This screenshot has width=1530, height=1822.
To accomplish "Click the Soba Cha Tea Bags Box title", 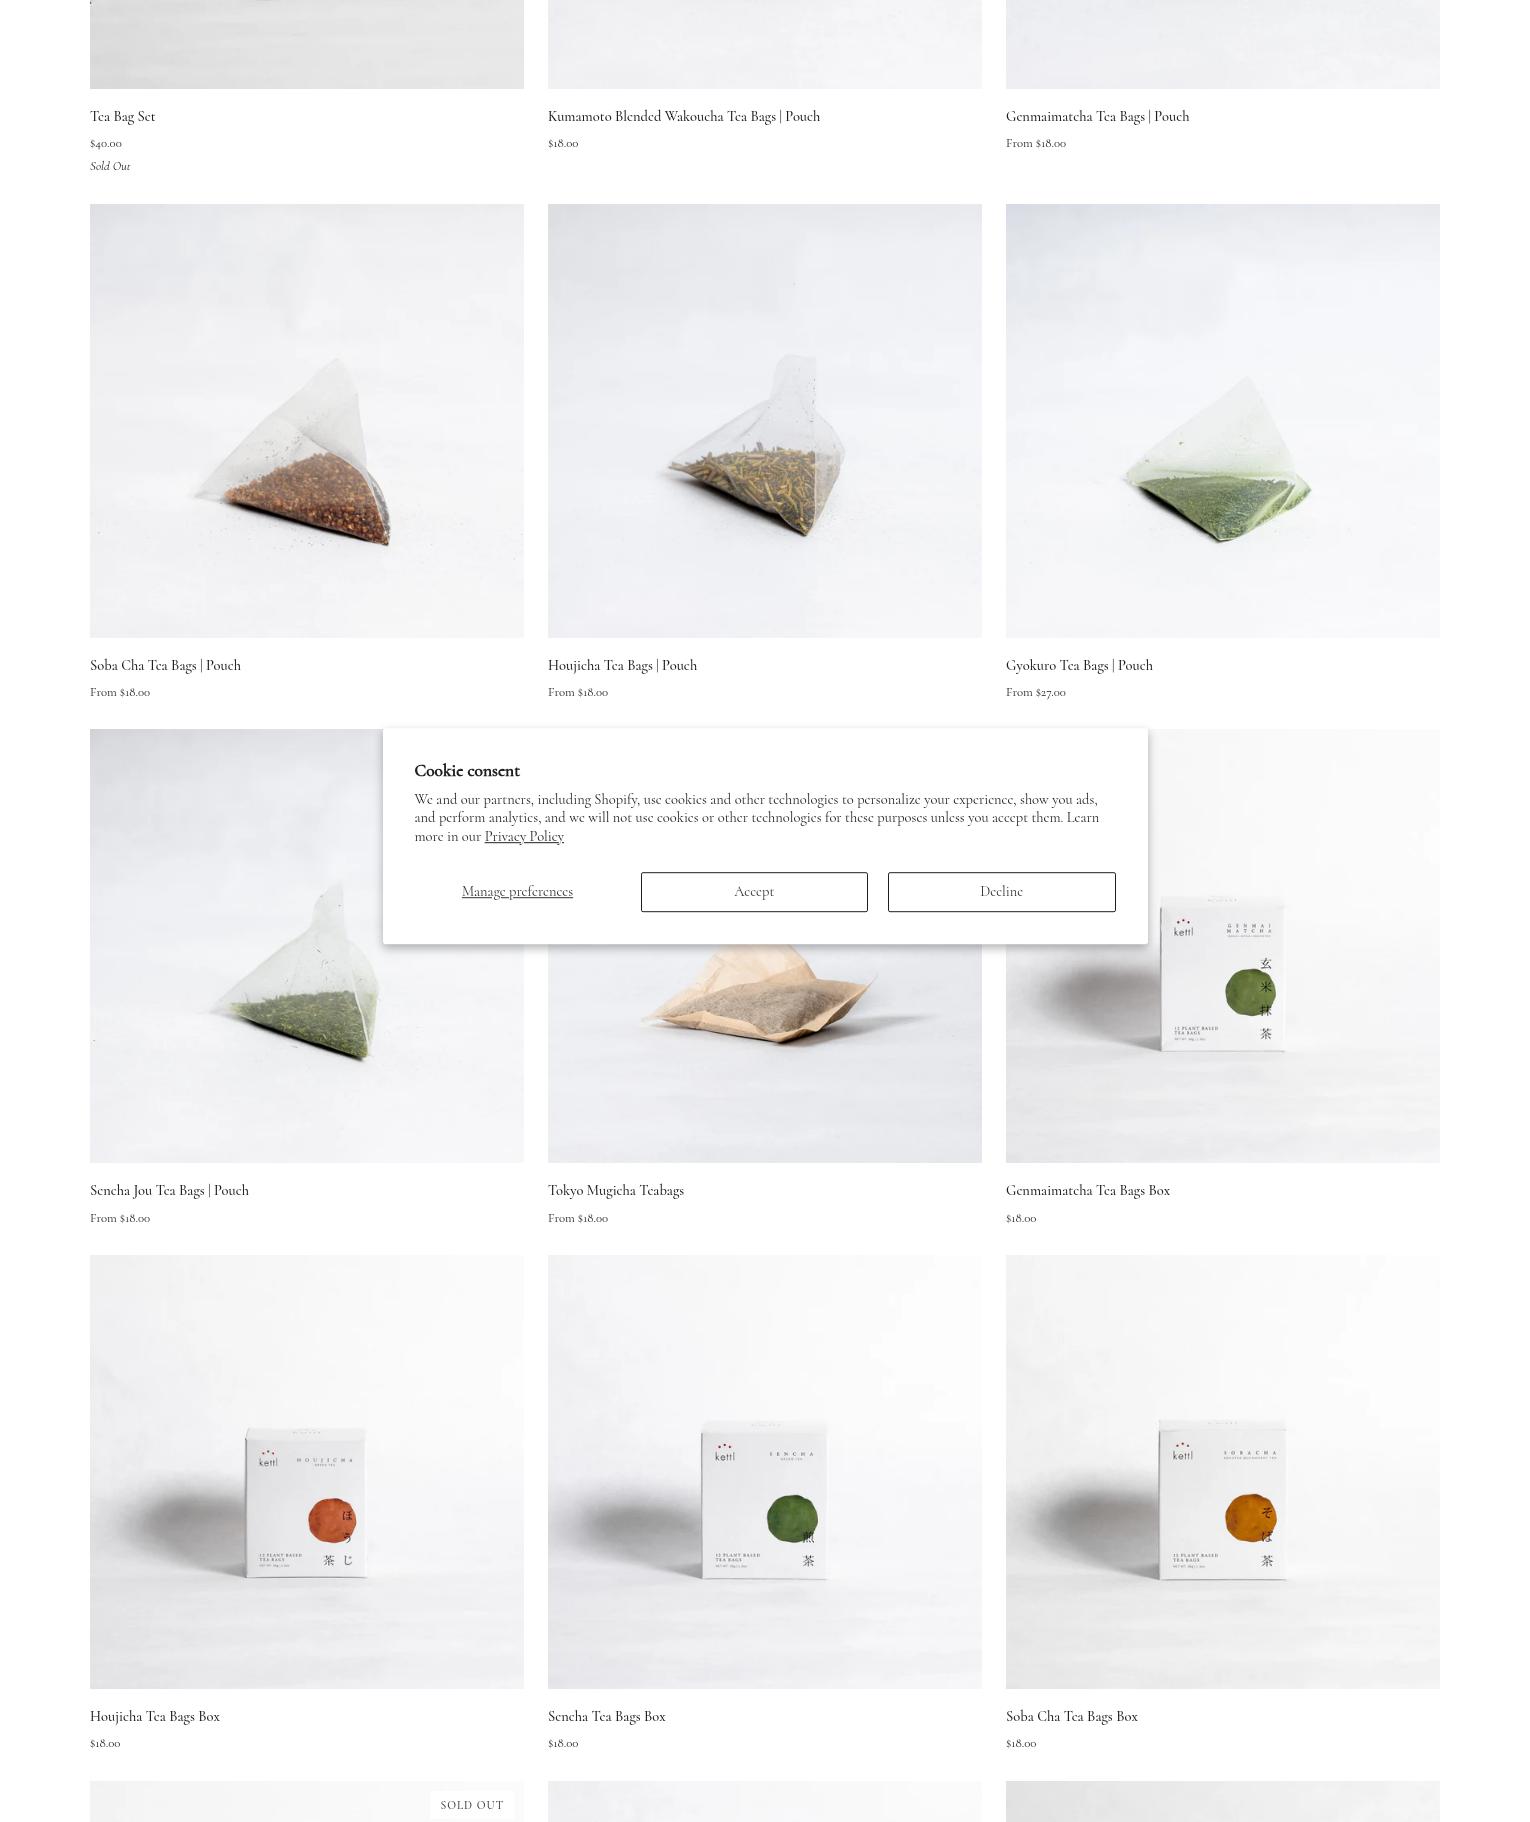I will [x=1072, y=1716].
